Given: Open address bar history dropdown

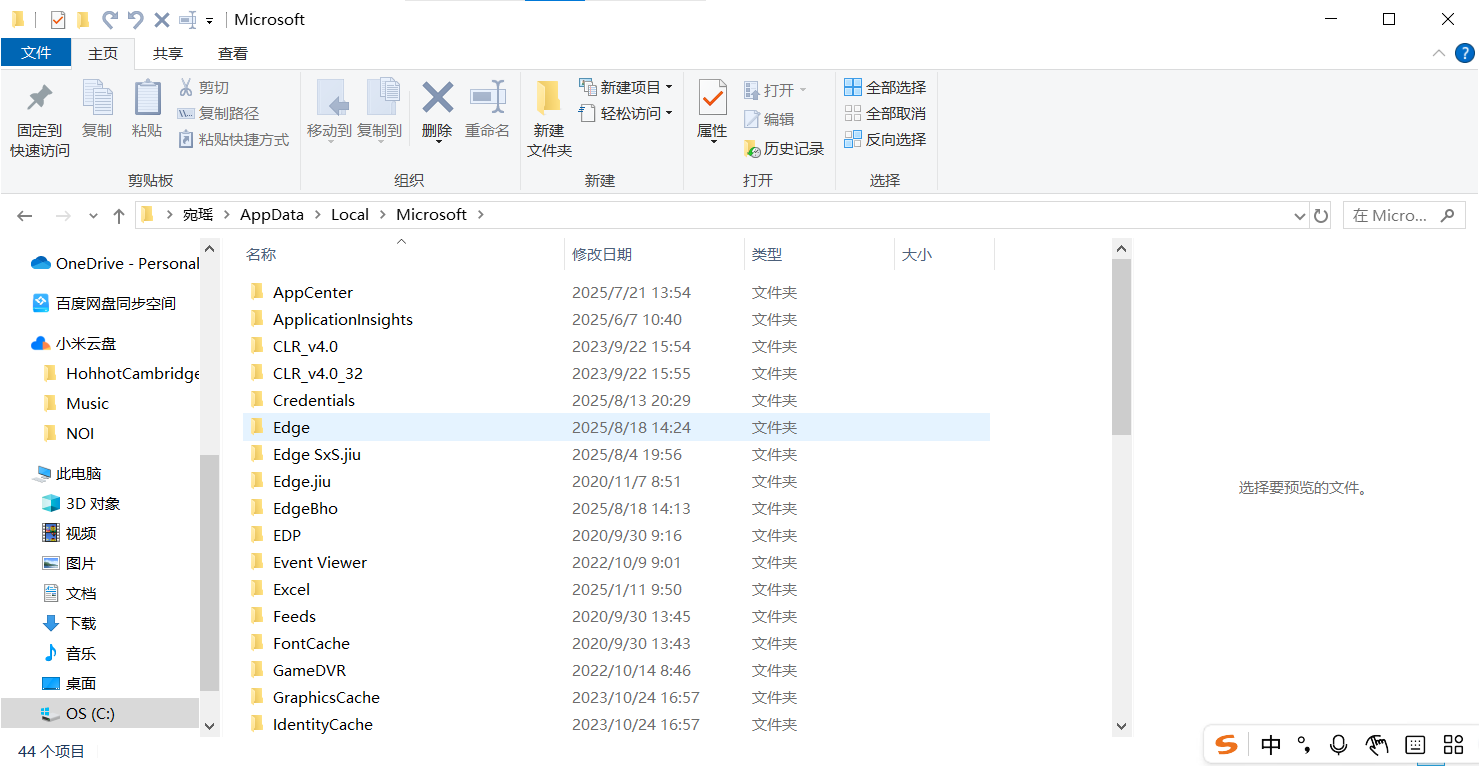Looking at the screenshot, I should click(x=1300, y=215).
